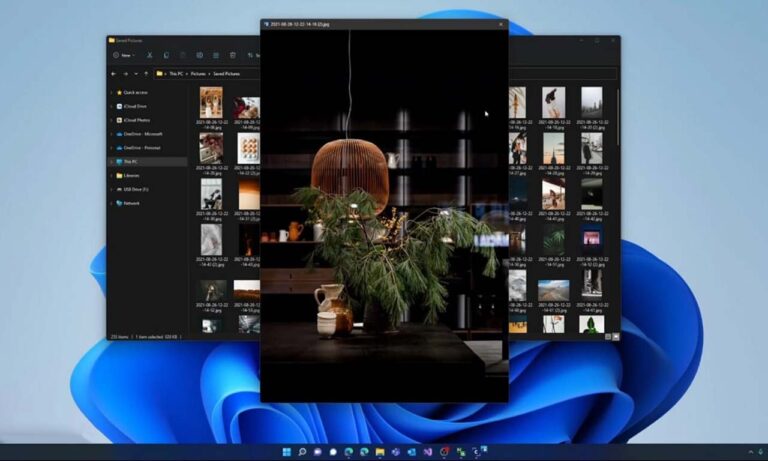Show hidden icons chevron in system tray
The image size is (768, 461).
pos(750,452)
